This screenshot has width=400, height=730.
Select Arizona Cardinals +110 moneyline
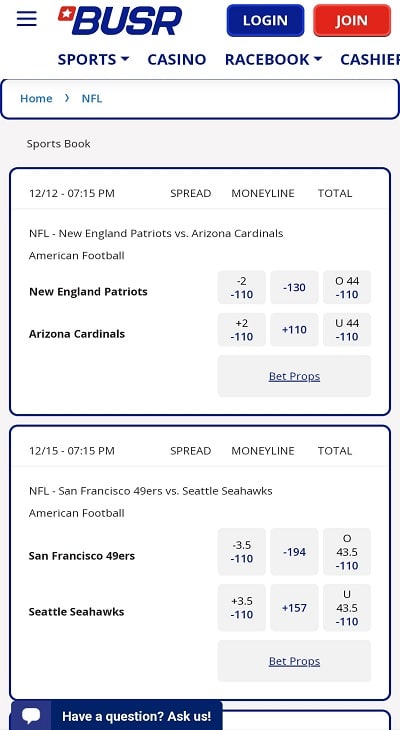(294, 330)
